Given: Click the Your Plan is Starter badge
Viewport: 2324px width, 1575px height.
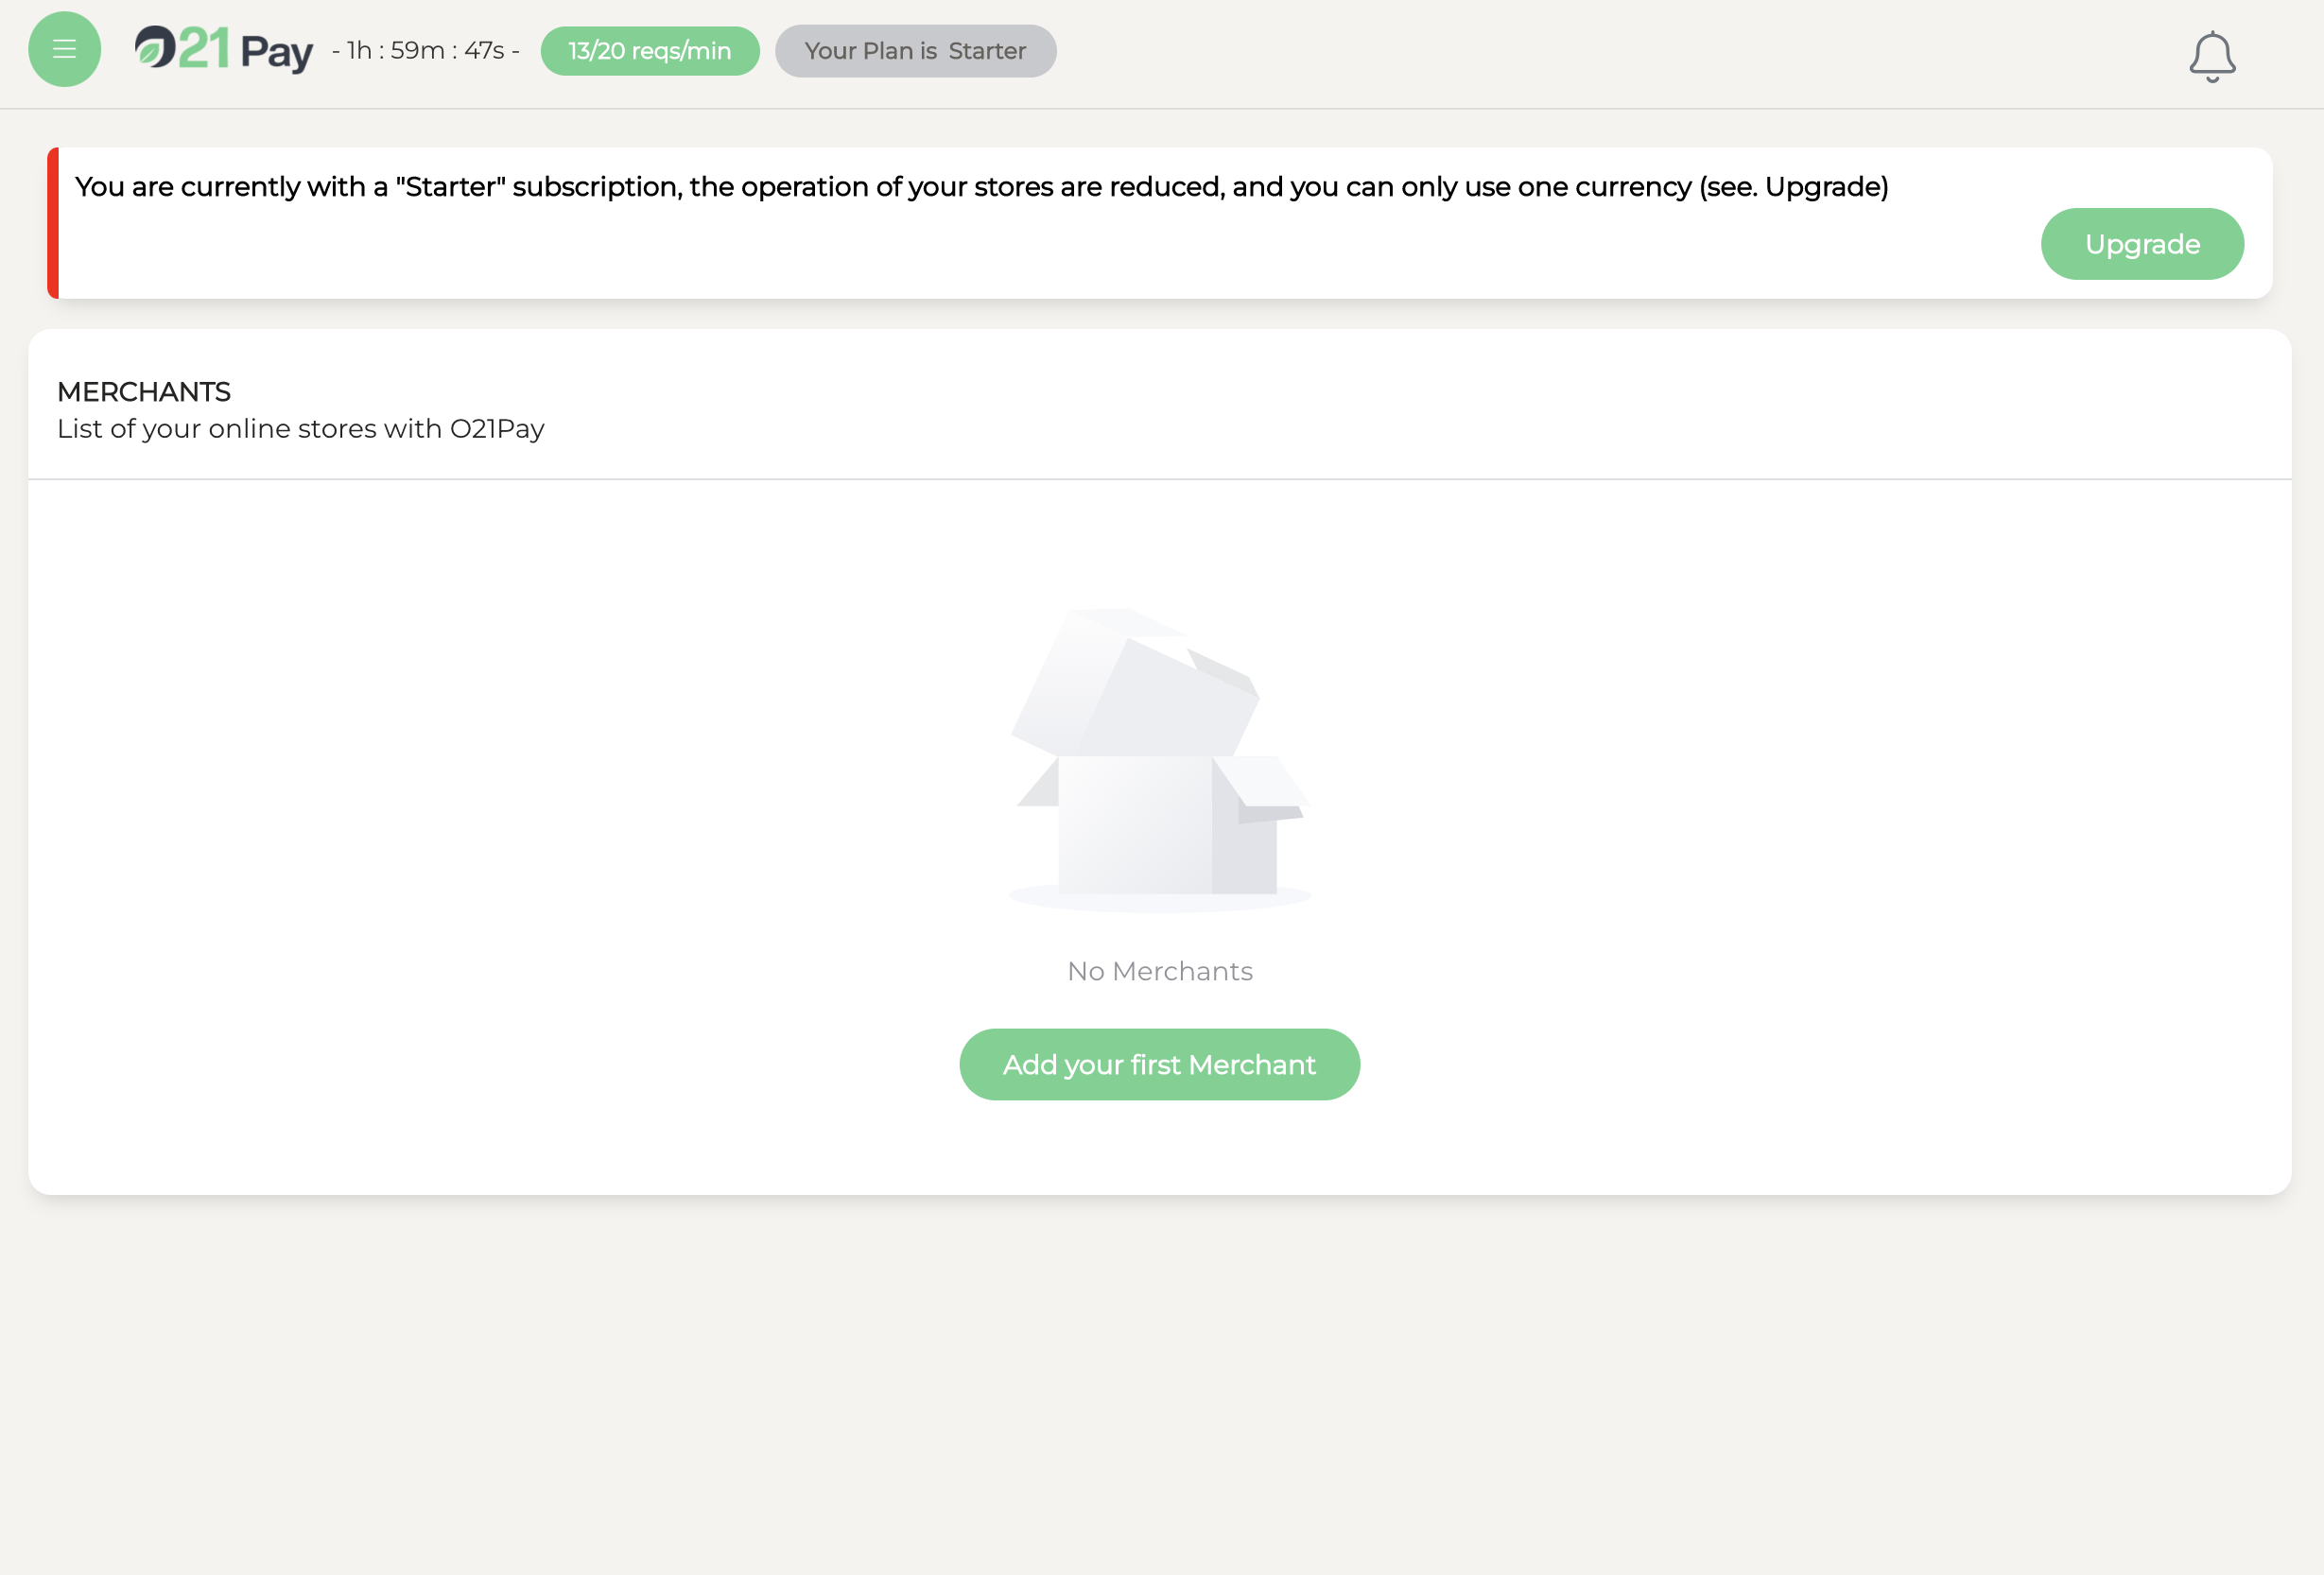Looking at the screenshot, I should [915, 51].
